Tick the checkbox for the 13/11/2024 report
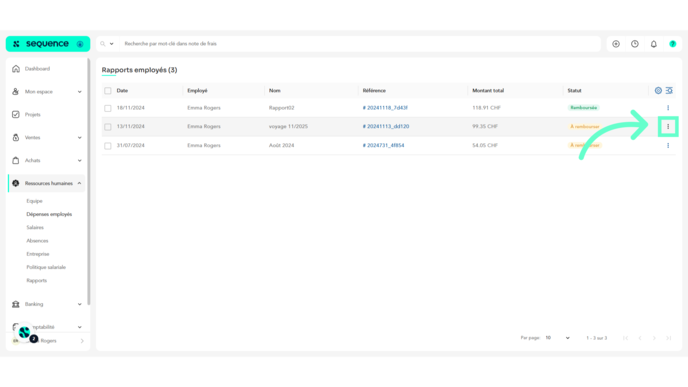The image size is (688, 387). point(108,127)
